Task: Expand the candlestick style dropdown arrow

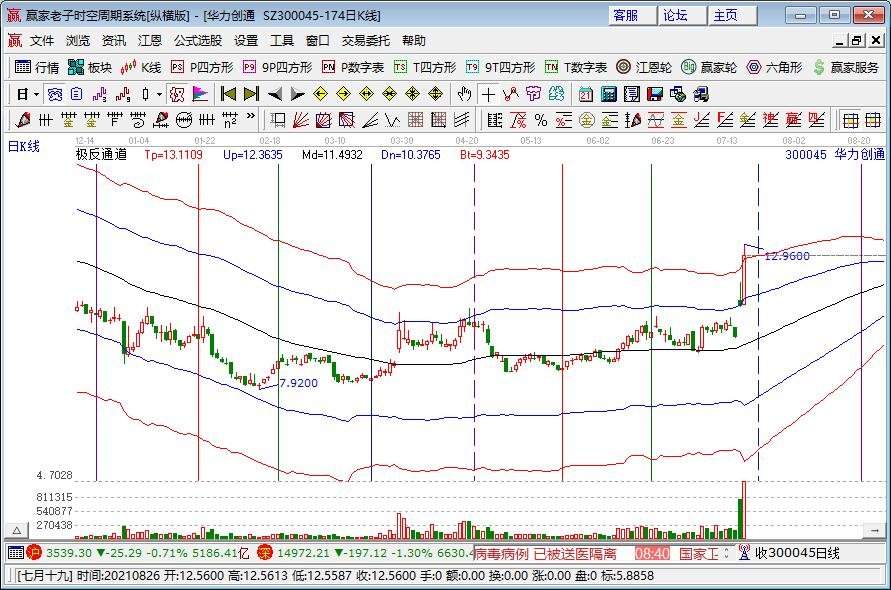Action: 160,94
